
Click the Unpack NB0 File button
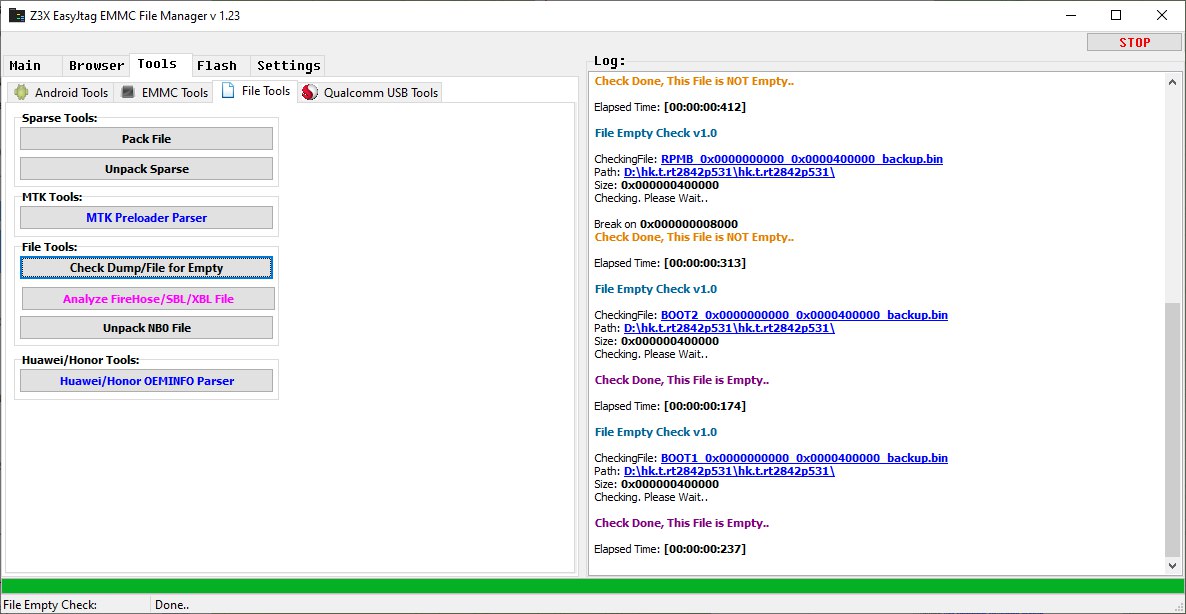146,327
